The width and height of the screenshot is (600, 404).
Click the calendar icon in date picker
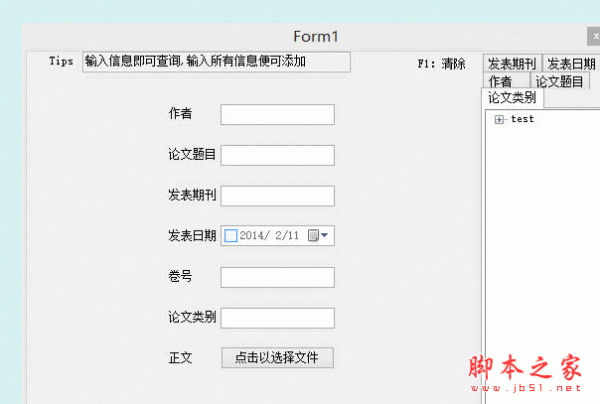313,235
